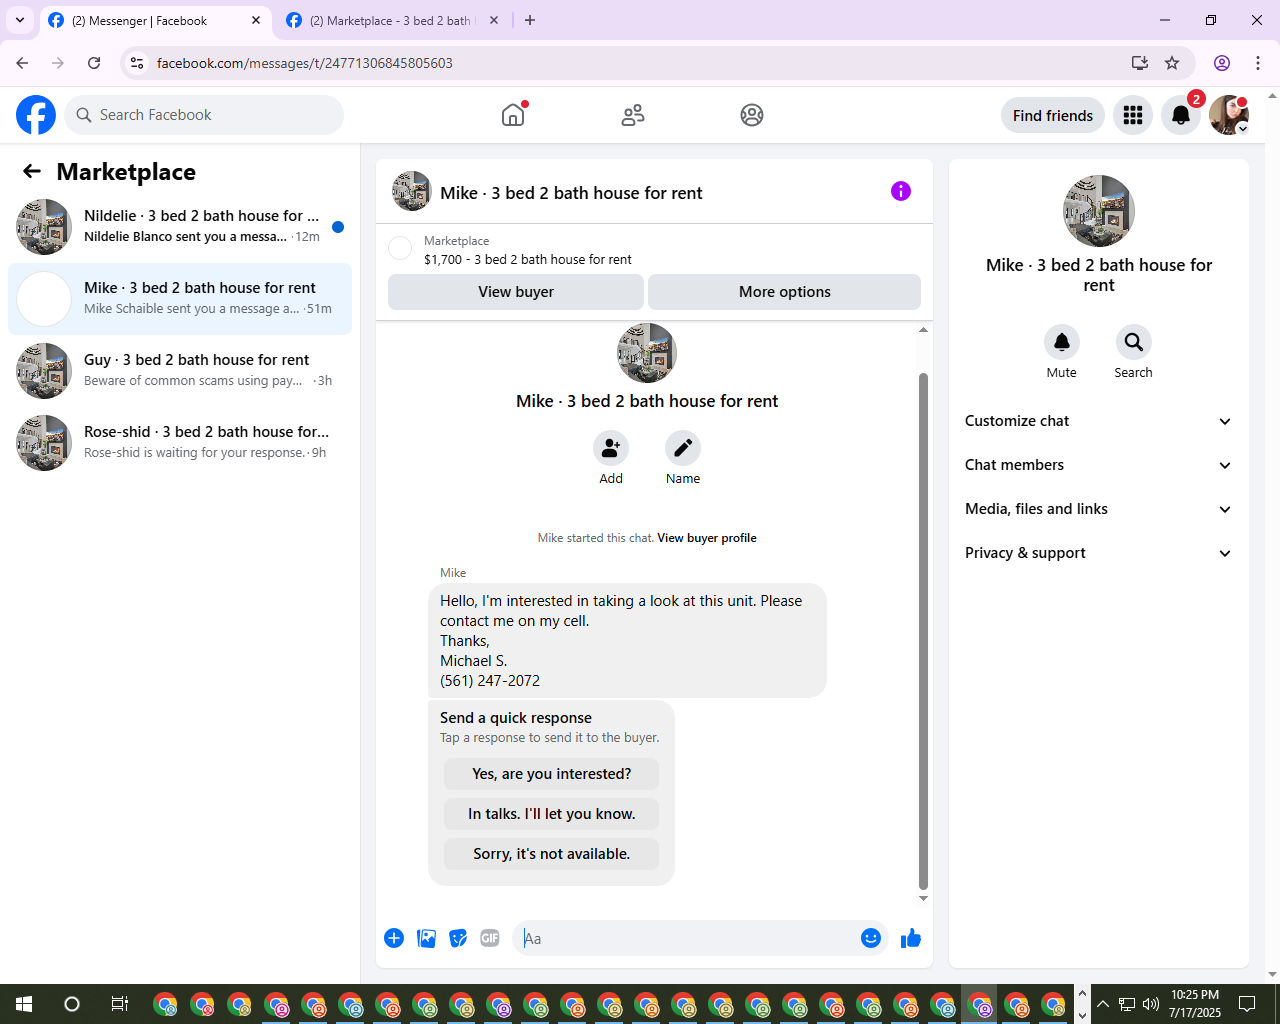Expand Customize chat section
Image resolution: width=1280 pixels, height=1024 pixels.
tap(1099, 421)
